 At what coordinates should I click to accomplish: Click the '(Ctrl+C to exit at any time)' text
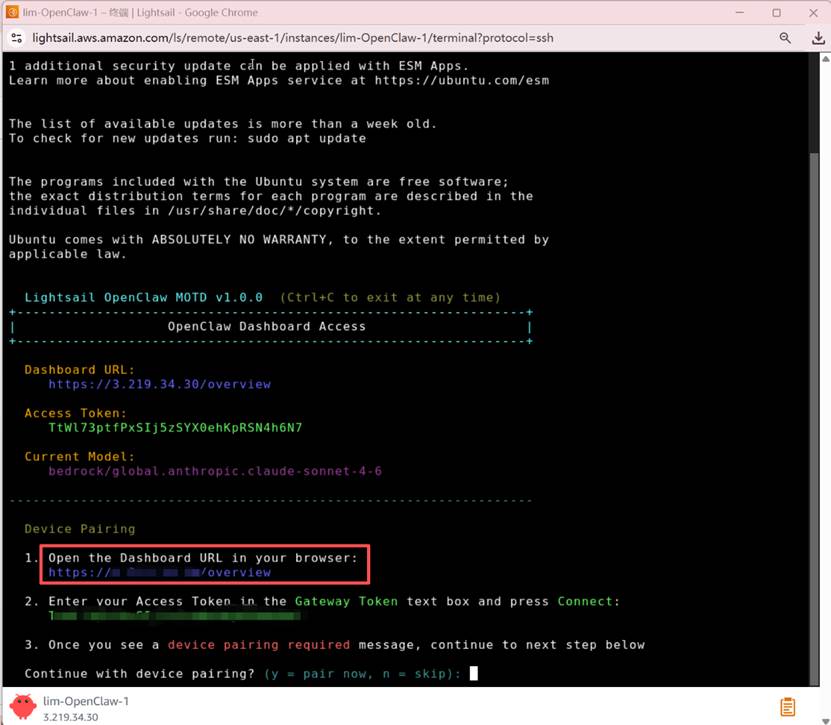pos(390,297)
